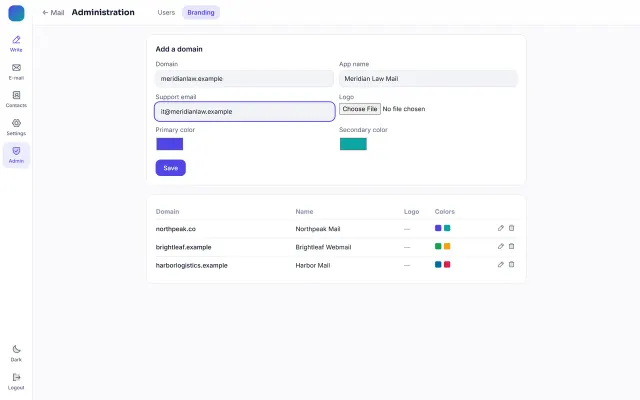The width and height of the screenshot is (640, 400).
Task: Edit the brightleaf.example row
Action: (x=501, y=246)
